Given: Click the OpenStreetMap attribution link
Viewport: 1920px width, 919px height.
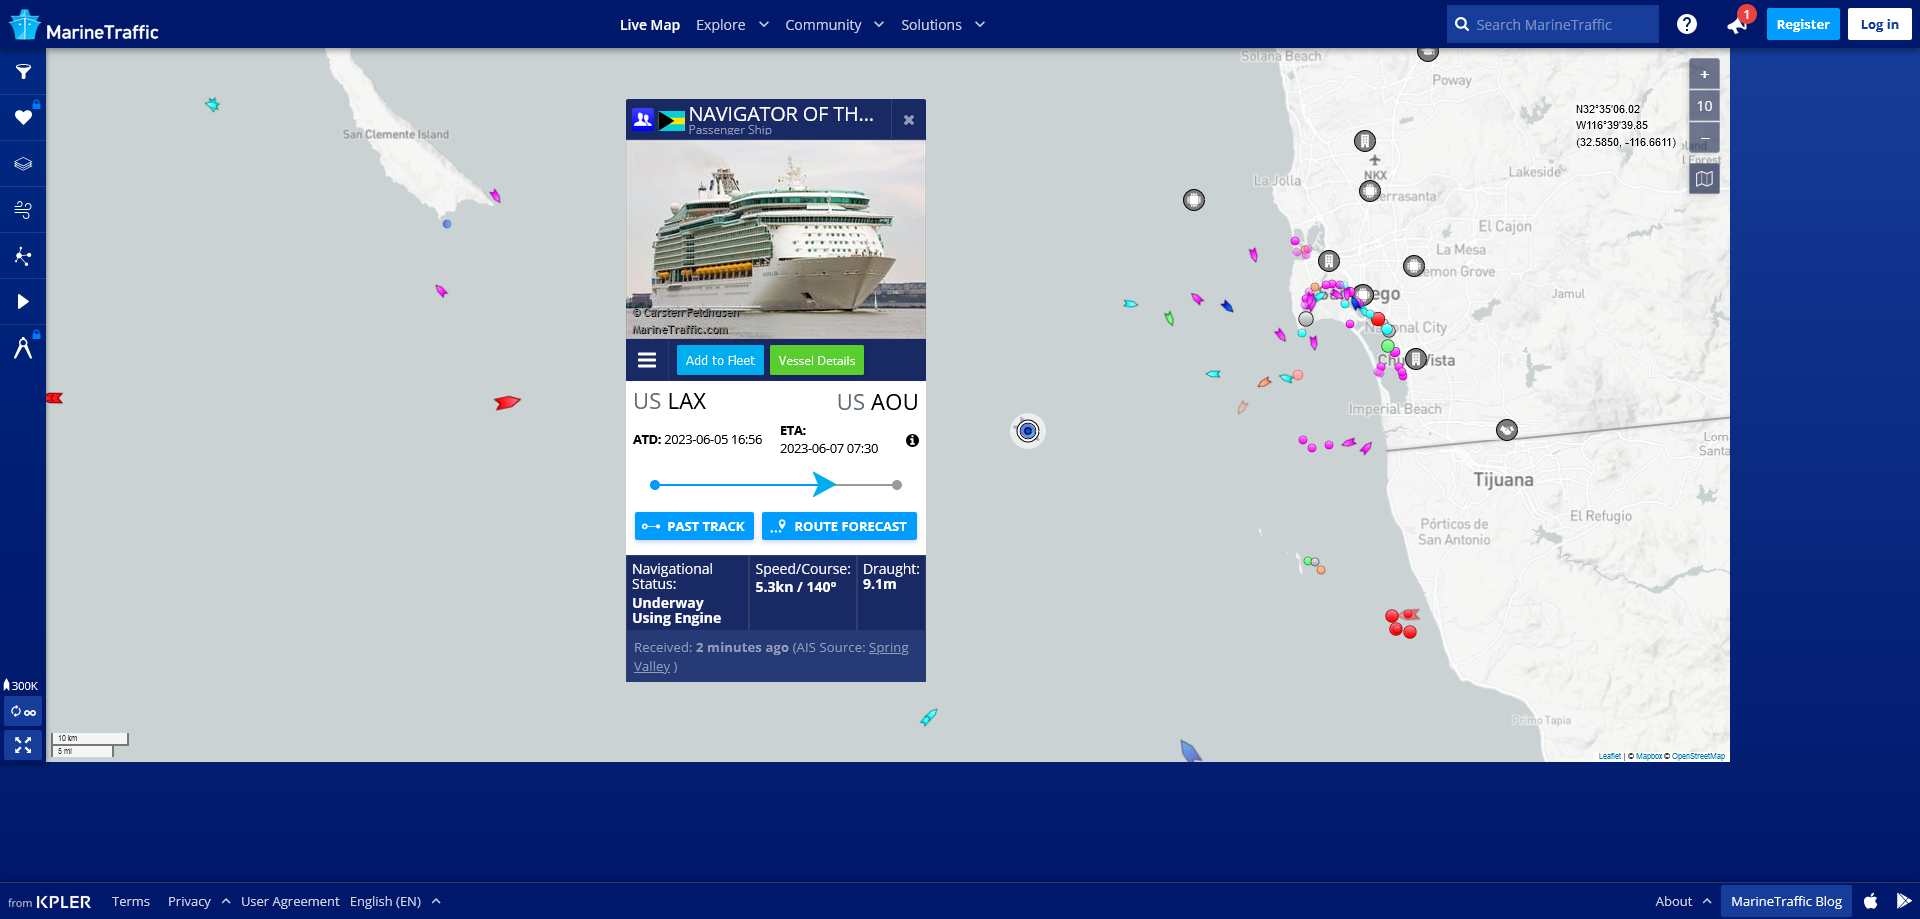Looking at the screenshot, I should point(1698,756).
